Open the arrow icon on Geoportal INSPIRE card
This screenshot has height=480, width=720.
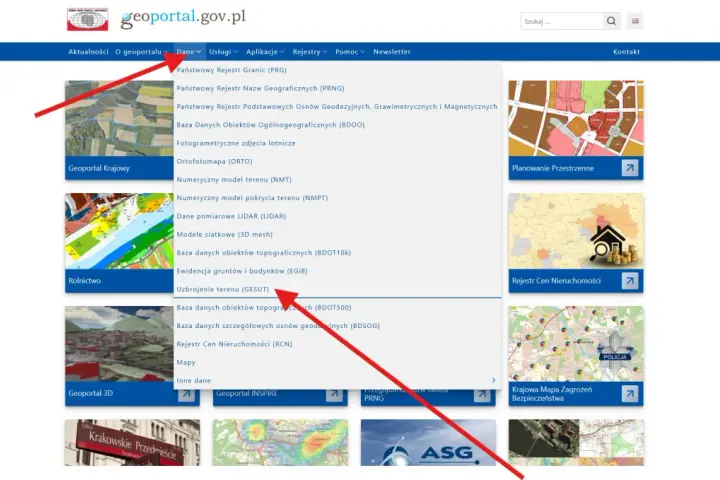(x=334, y=394)
